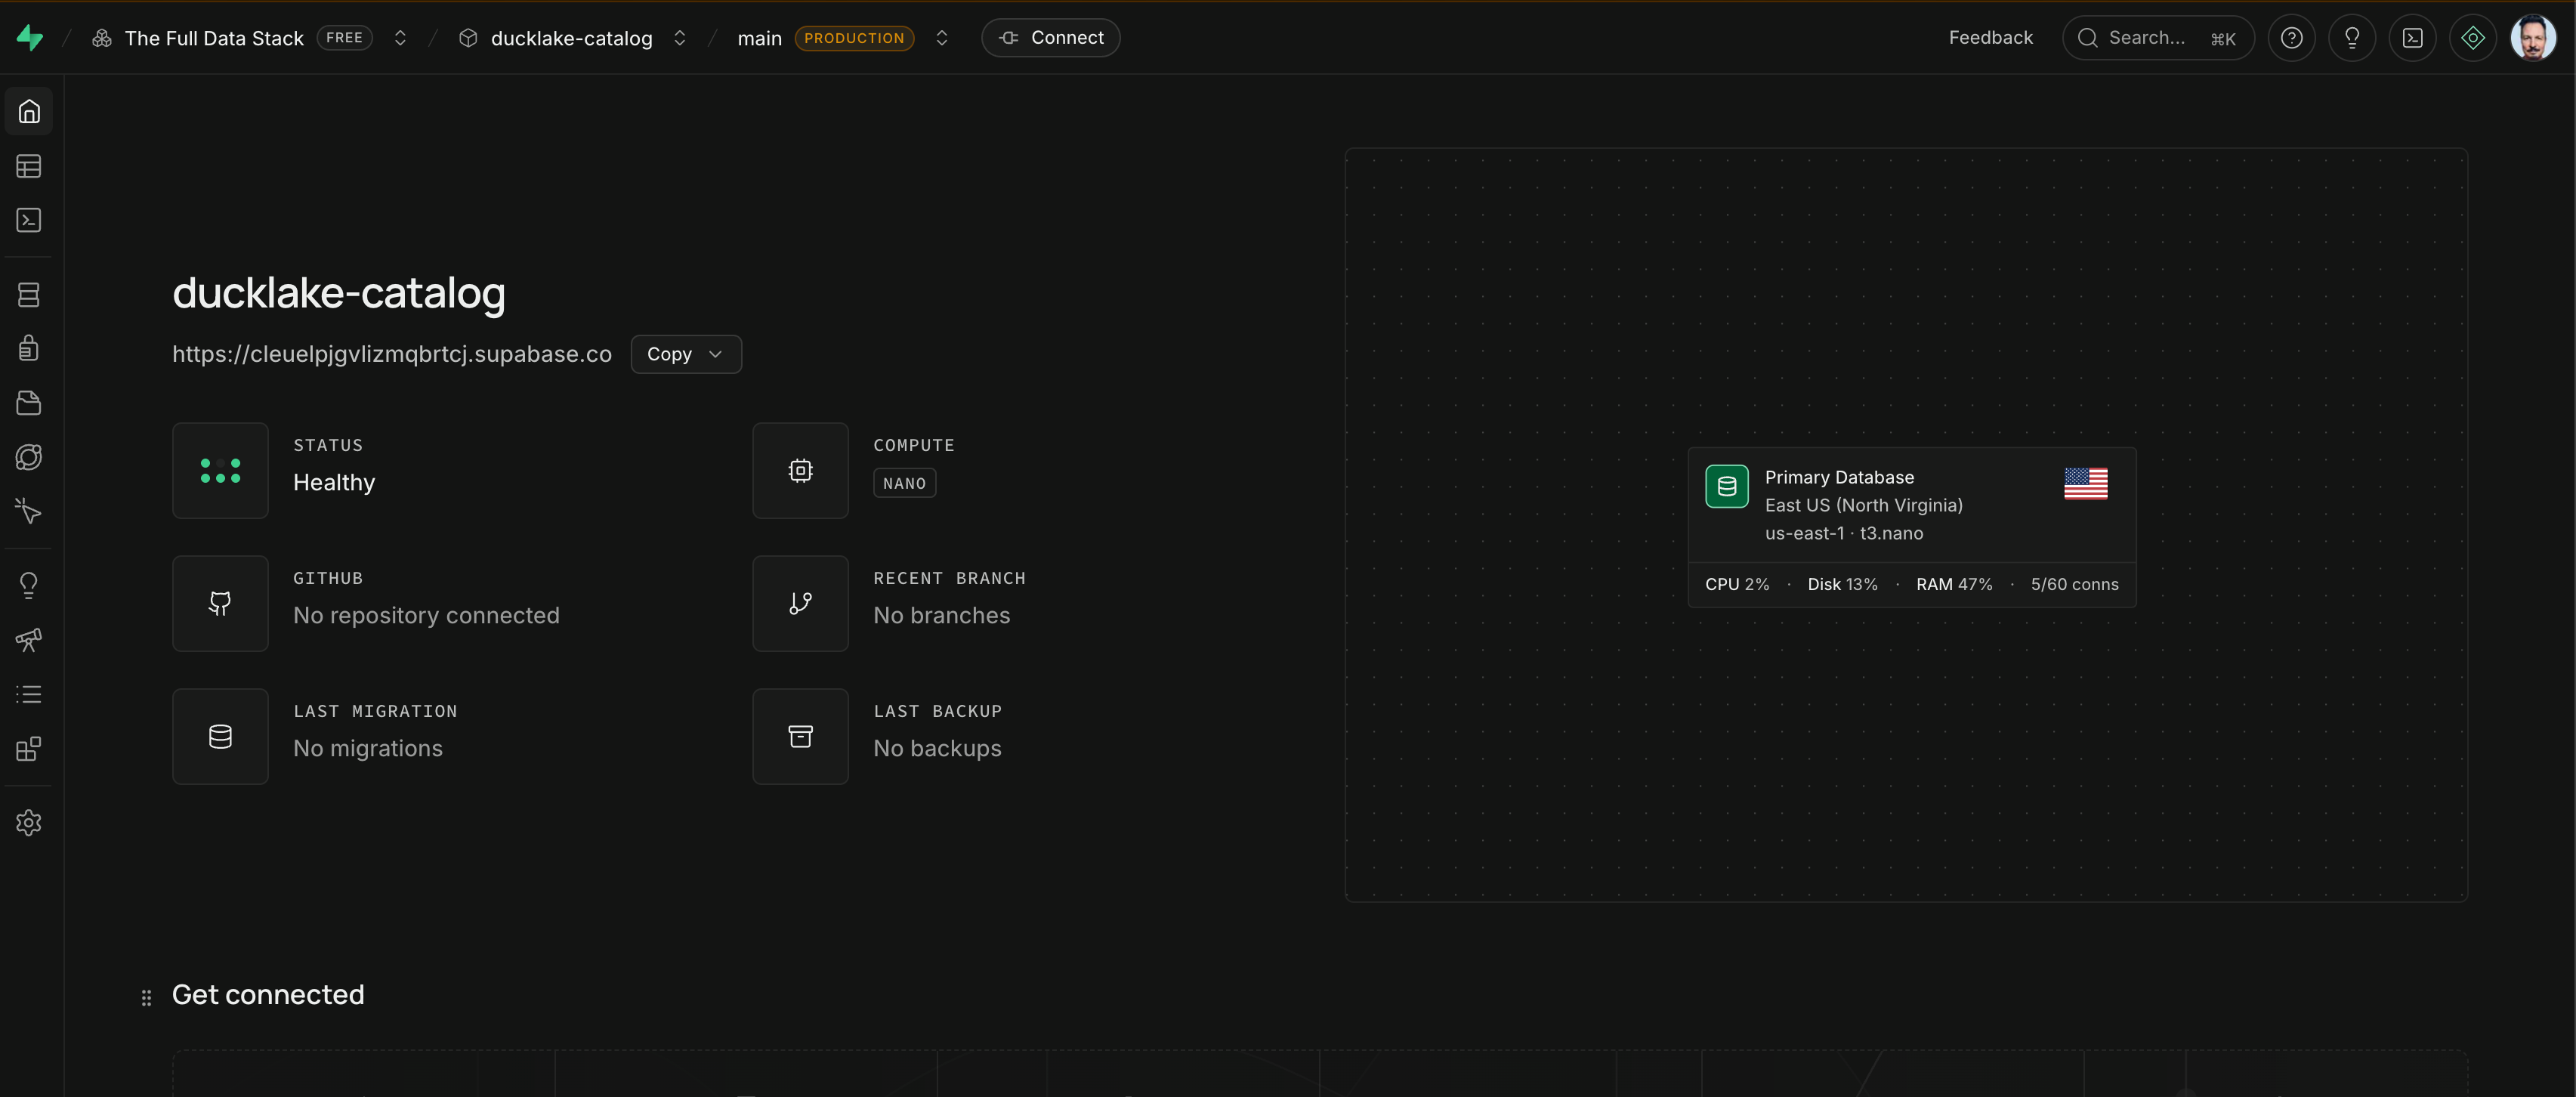The image size is (2576, 1097).
Task: Click the Last Backup archive icon tile
Action: (800, 736)
